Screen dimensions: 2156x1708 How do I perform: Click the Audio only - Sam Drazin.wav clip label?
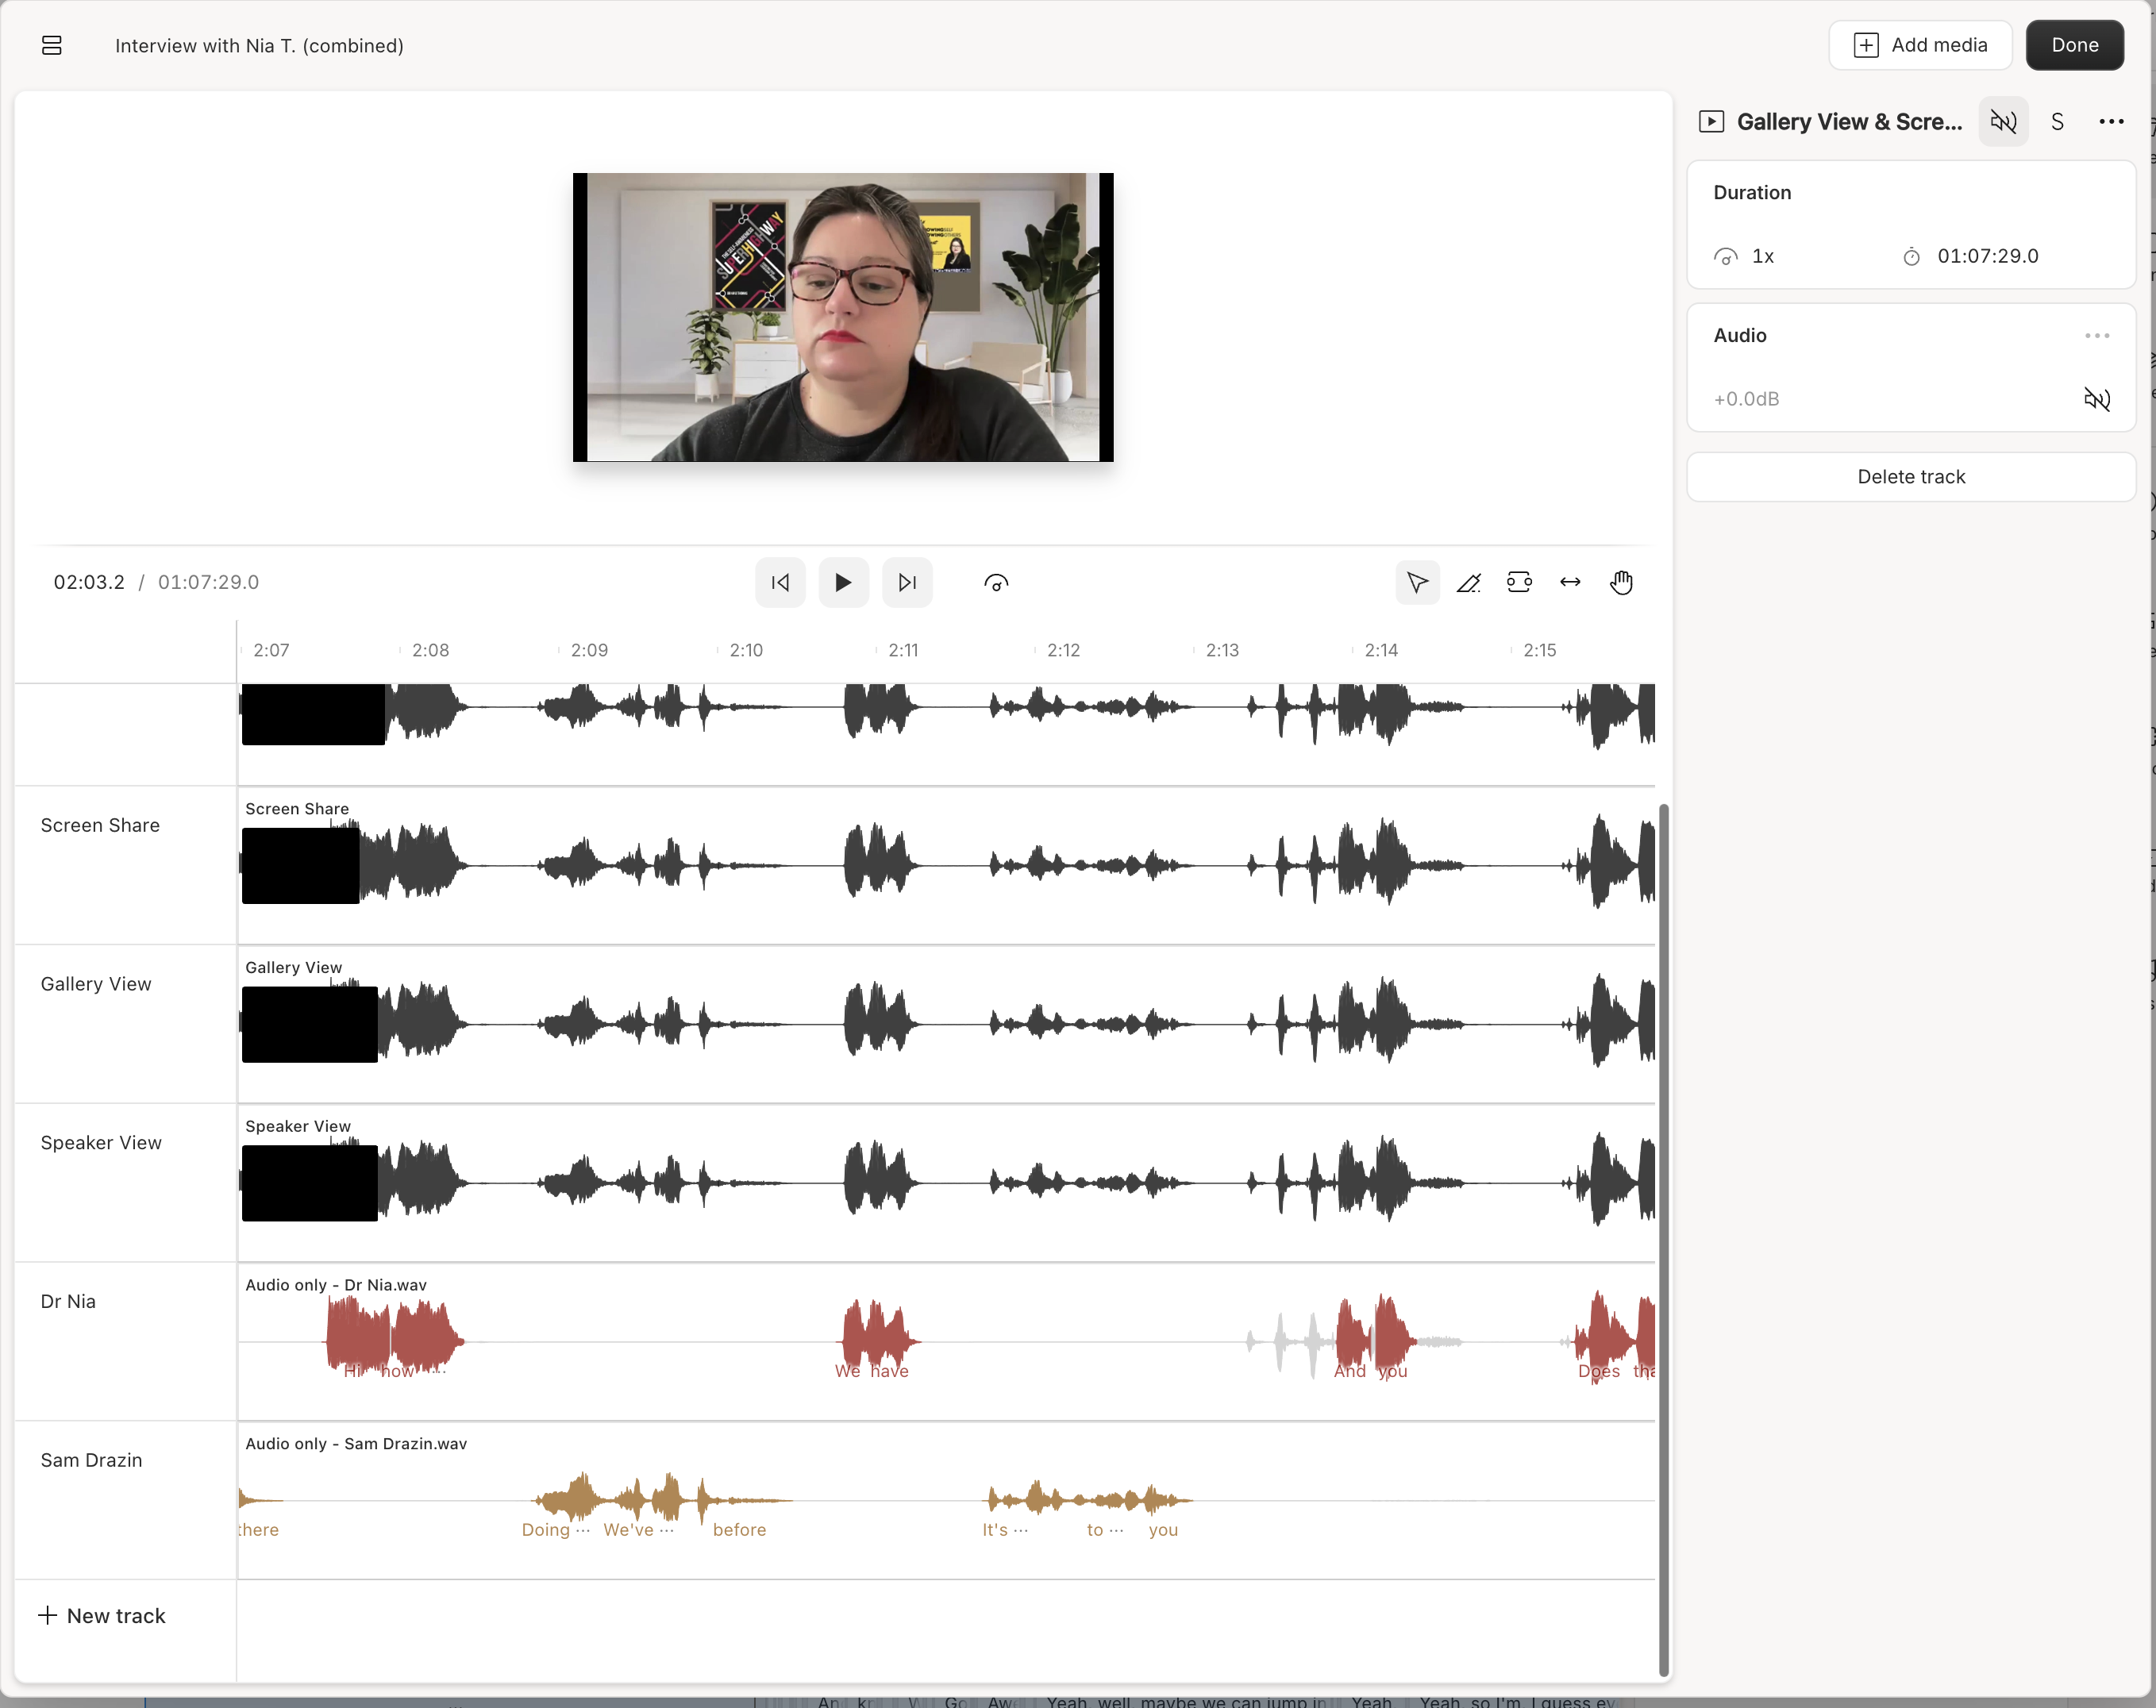click(356, 1443)
